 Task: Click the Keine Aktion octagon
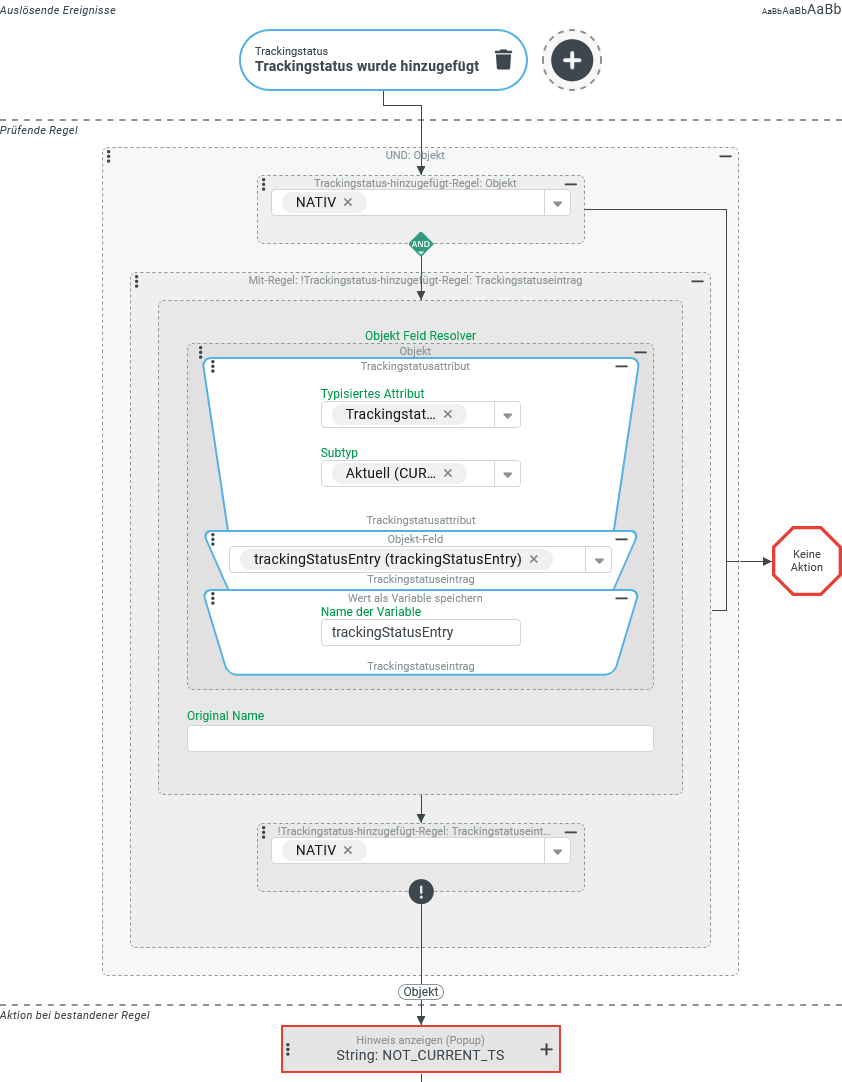[807, 561]
